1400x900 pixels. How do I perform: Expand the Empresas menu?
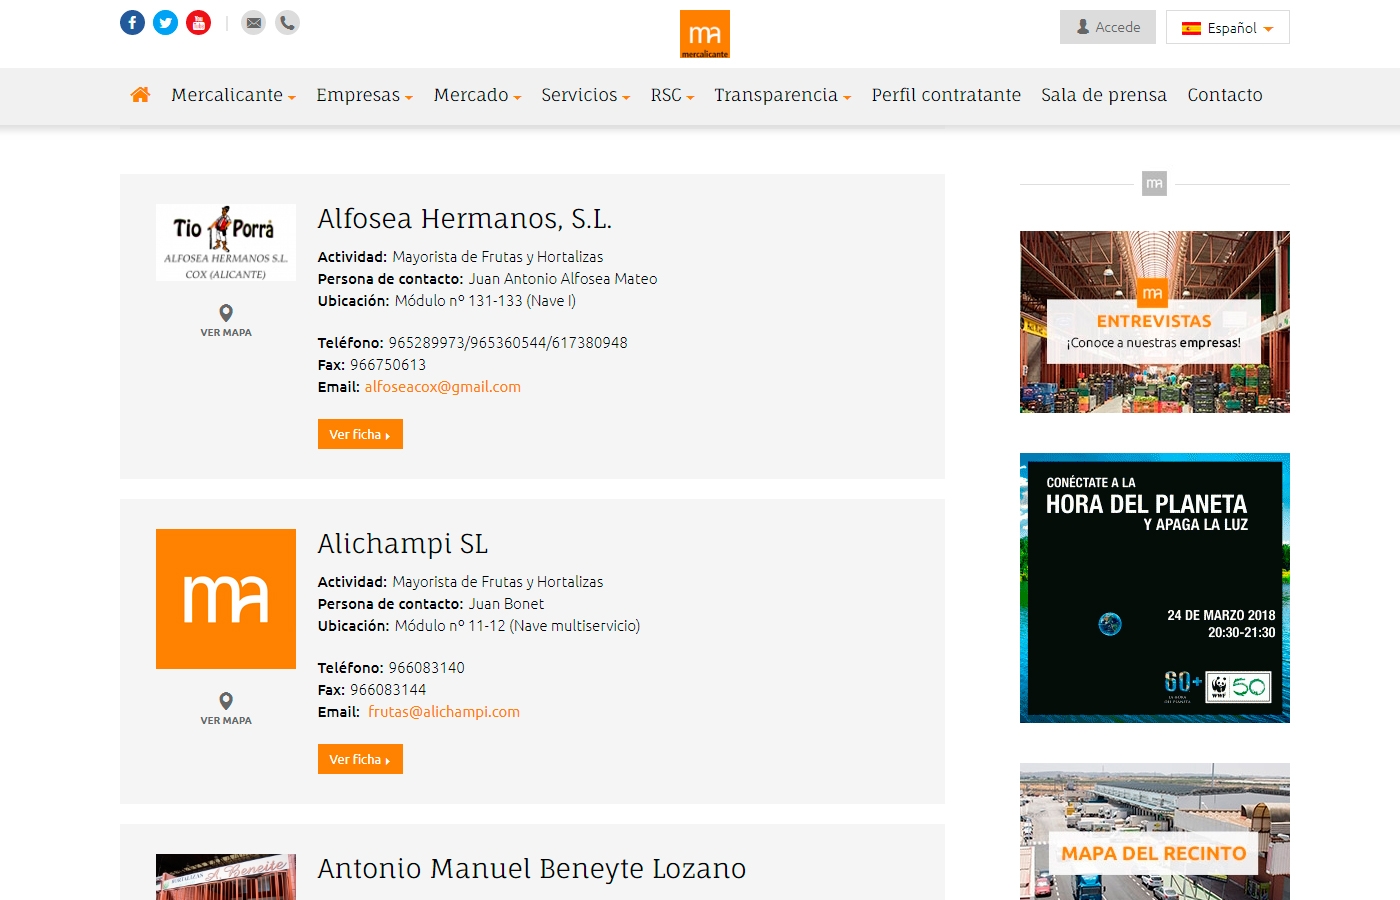coord(364,95)
